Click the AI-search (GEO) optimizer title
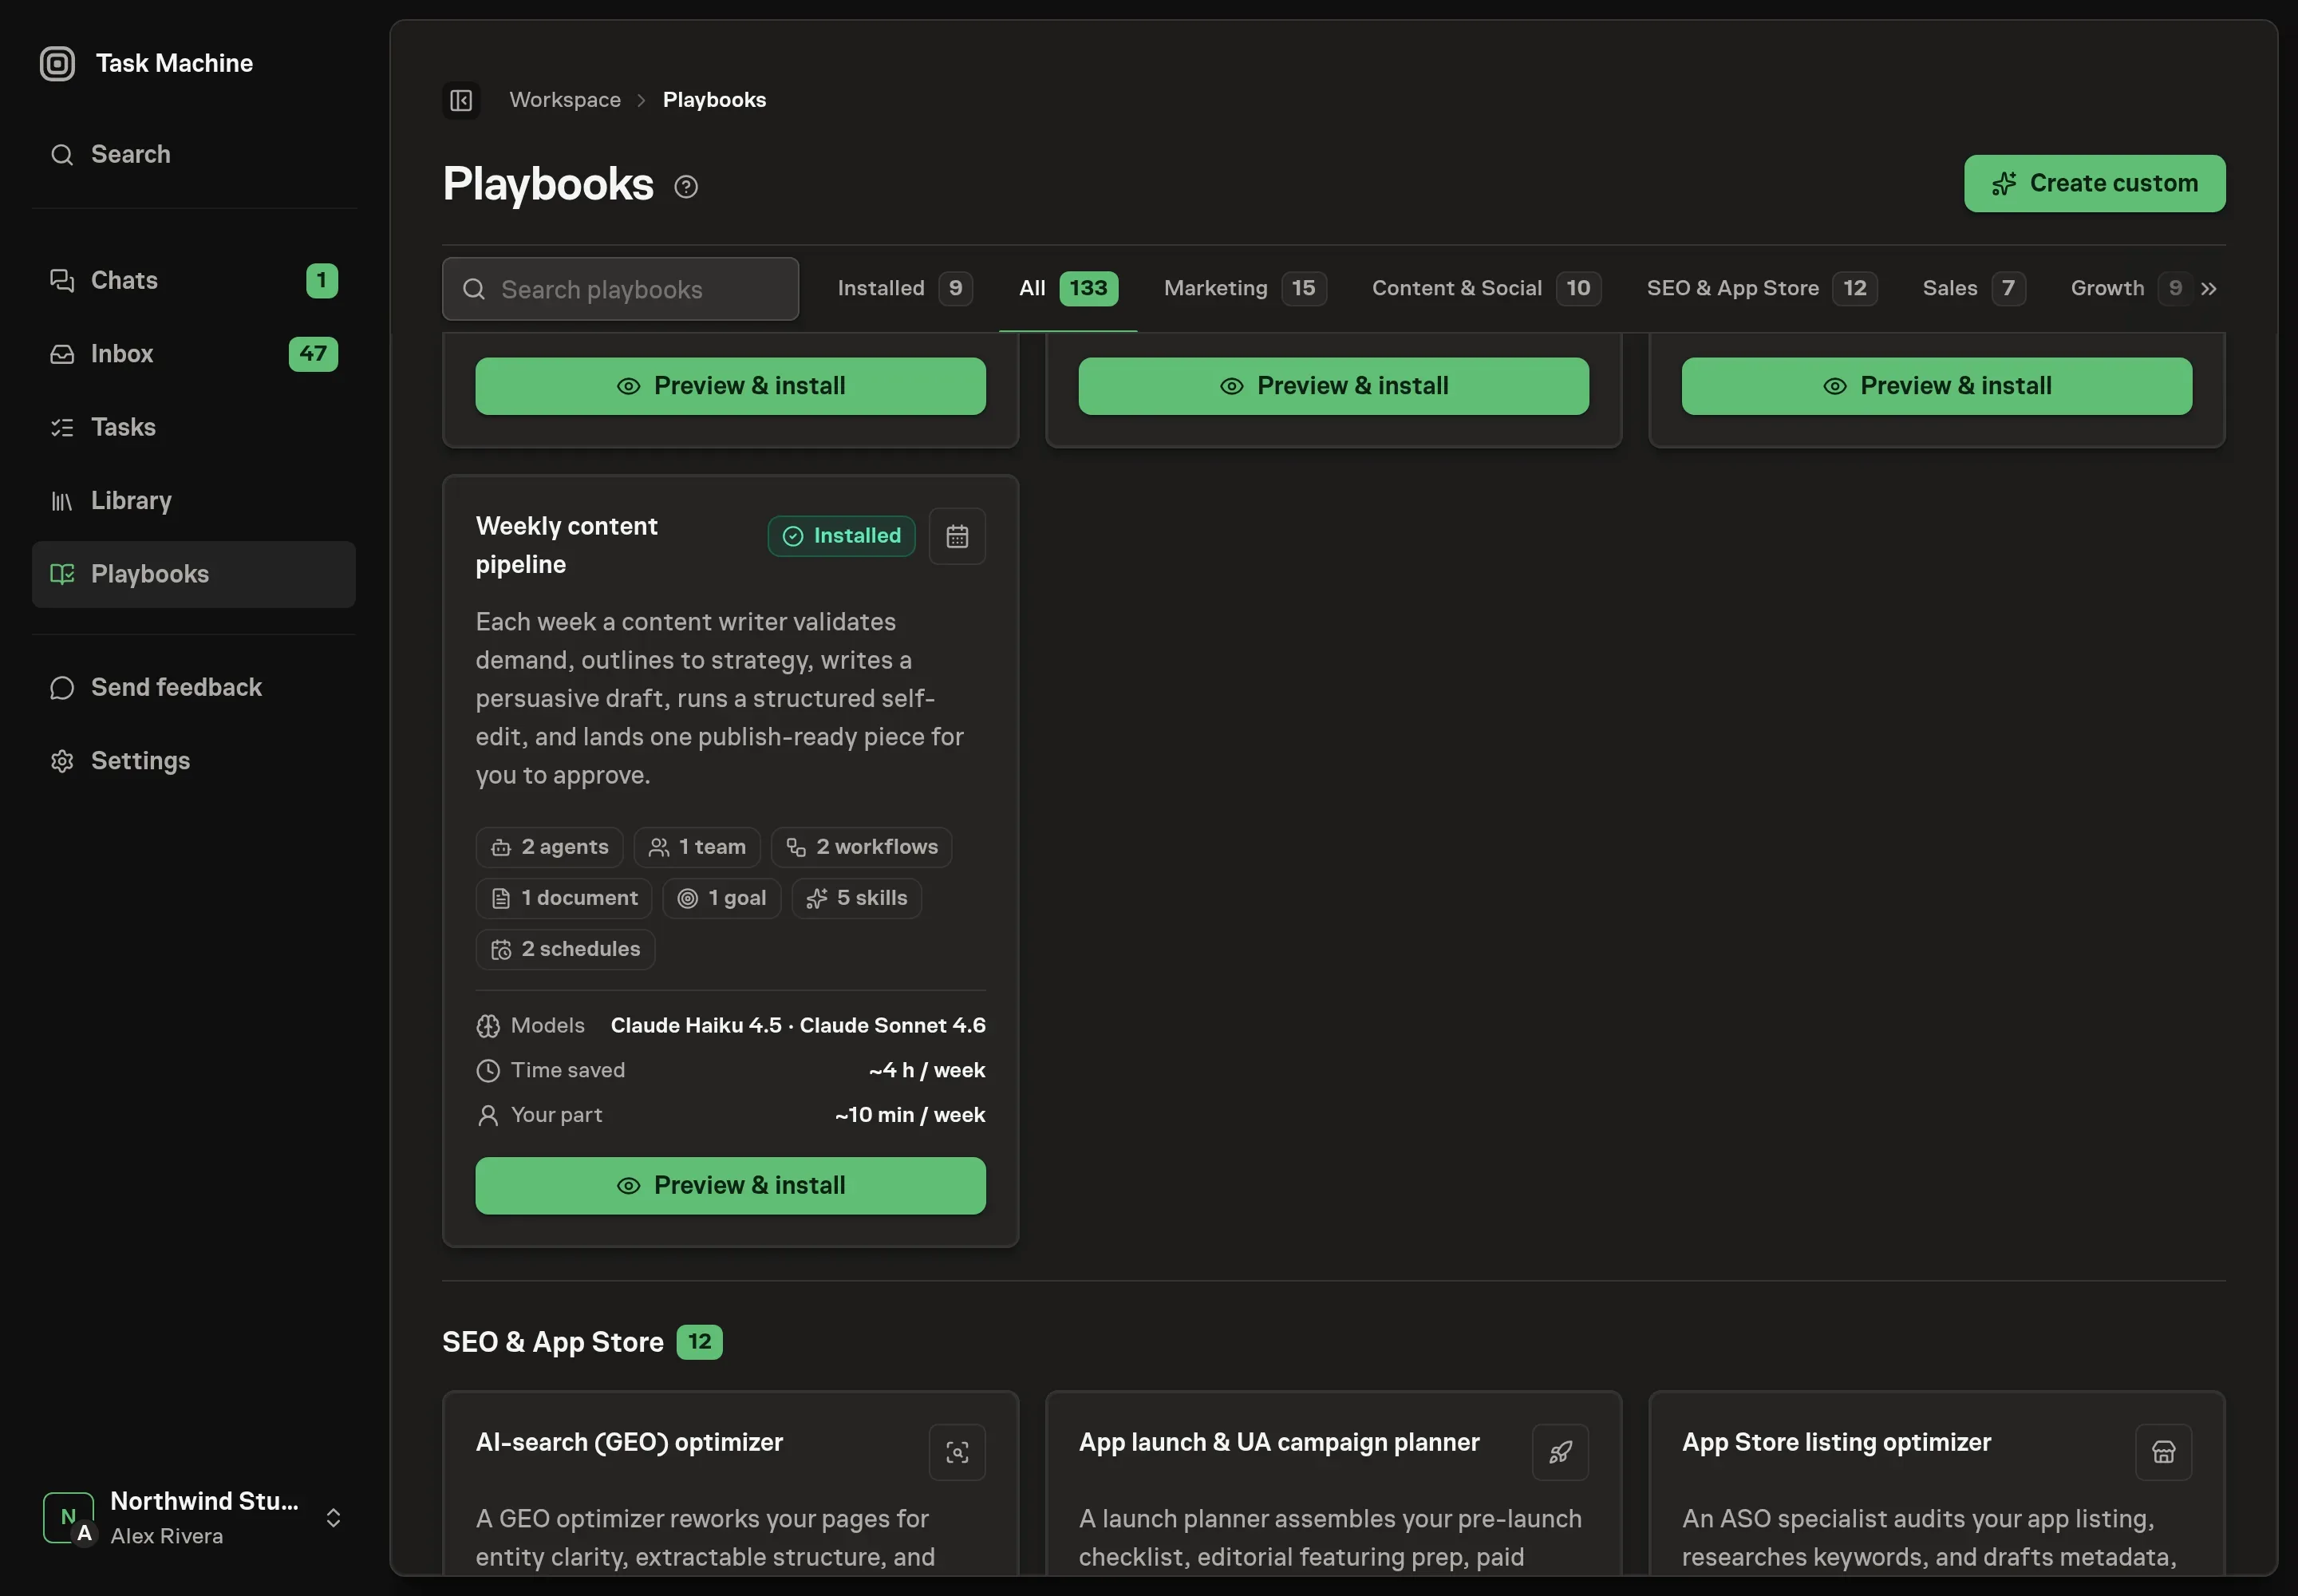 click(x=629, y=1443)
